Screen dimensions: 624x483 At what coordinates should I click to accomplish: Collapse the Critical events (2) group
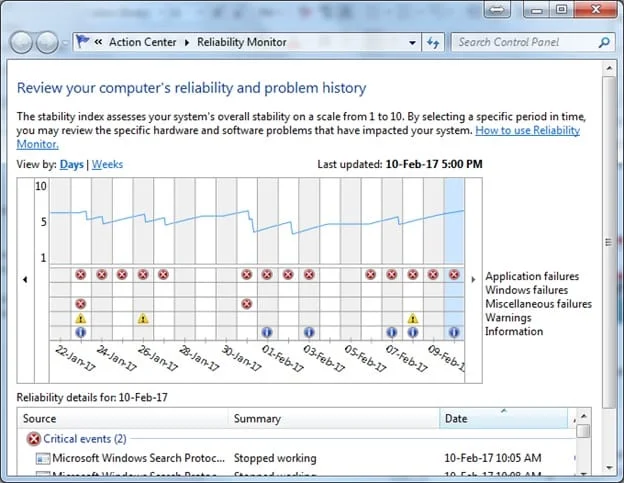(85, 439)
